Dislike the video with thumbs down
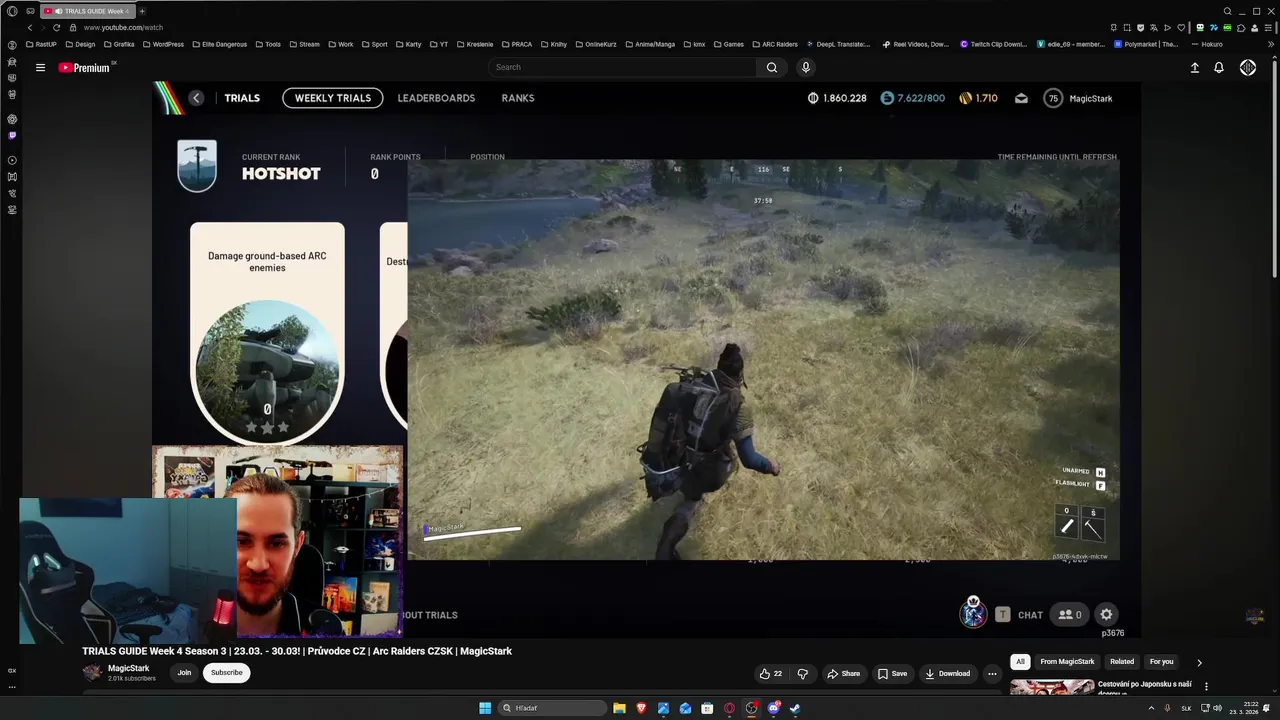This screenshot has height=720, width=1280. pyautogui.click(x=802, y=673)
